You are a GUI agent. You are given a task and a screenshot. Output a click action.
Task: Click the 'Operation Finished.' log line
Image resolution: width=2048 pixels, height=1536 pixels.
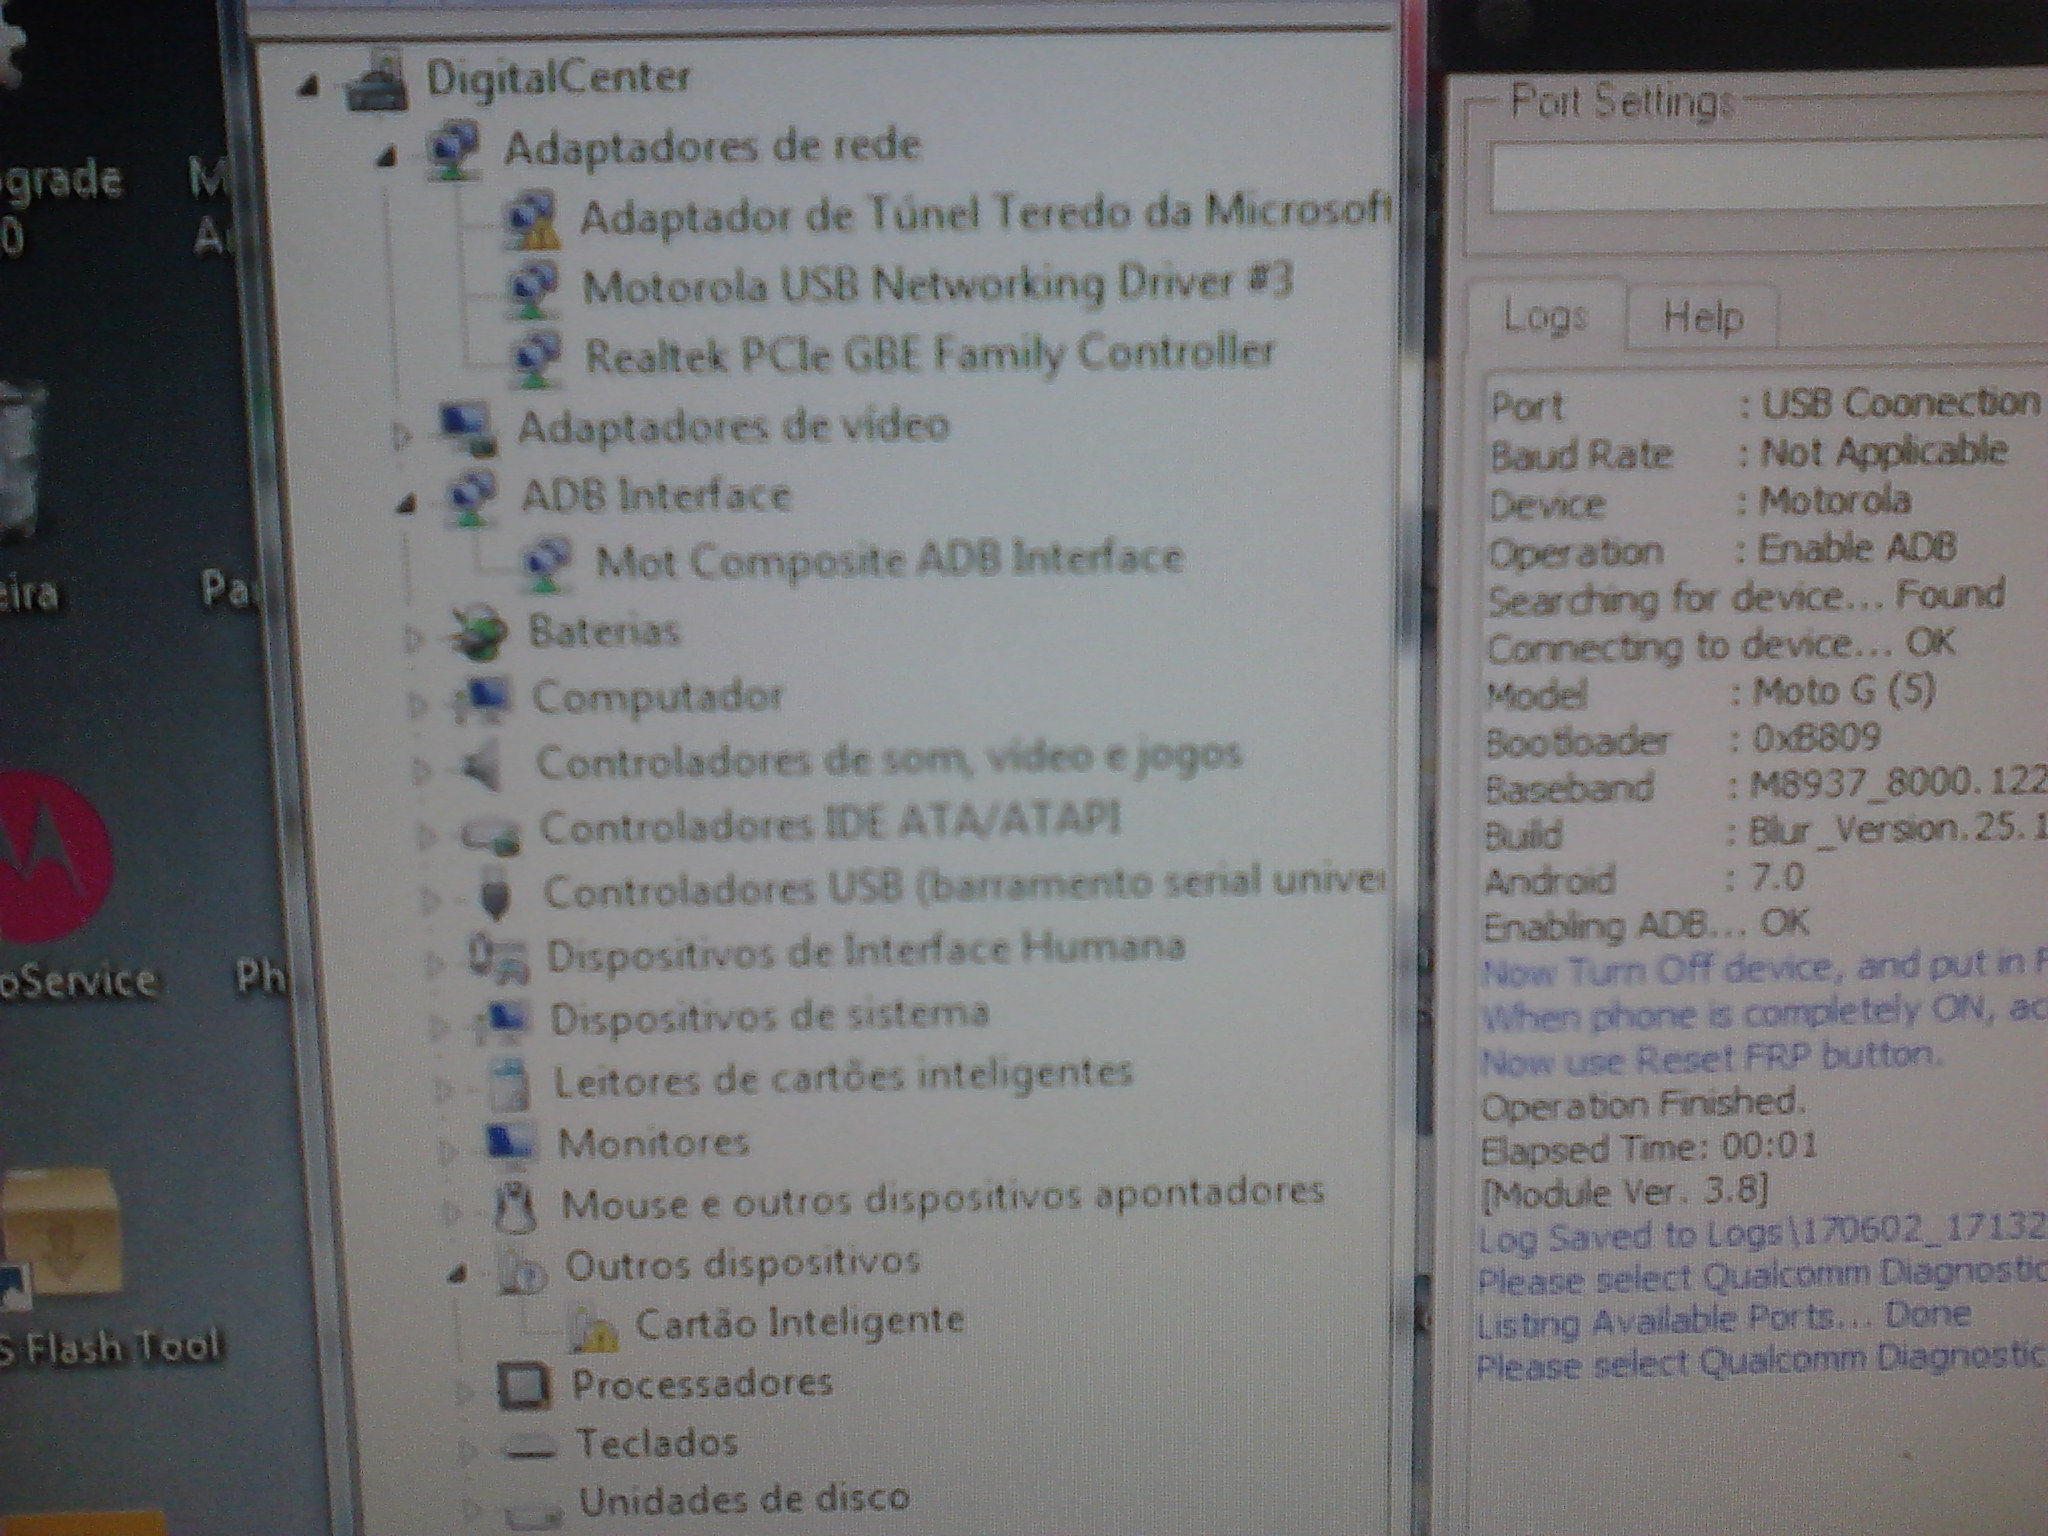tap(1643, 1104)
